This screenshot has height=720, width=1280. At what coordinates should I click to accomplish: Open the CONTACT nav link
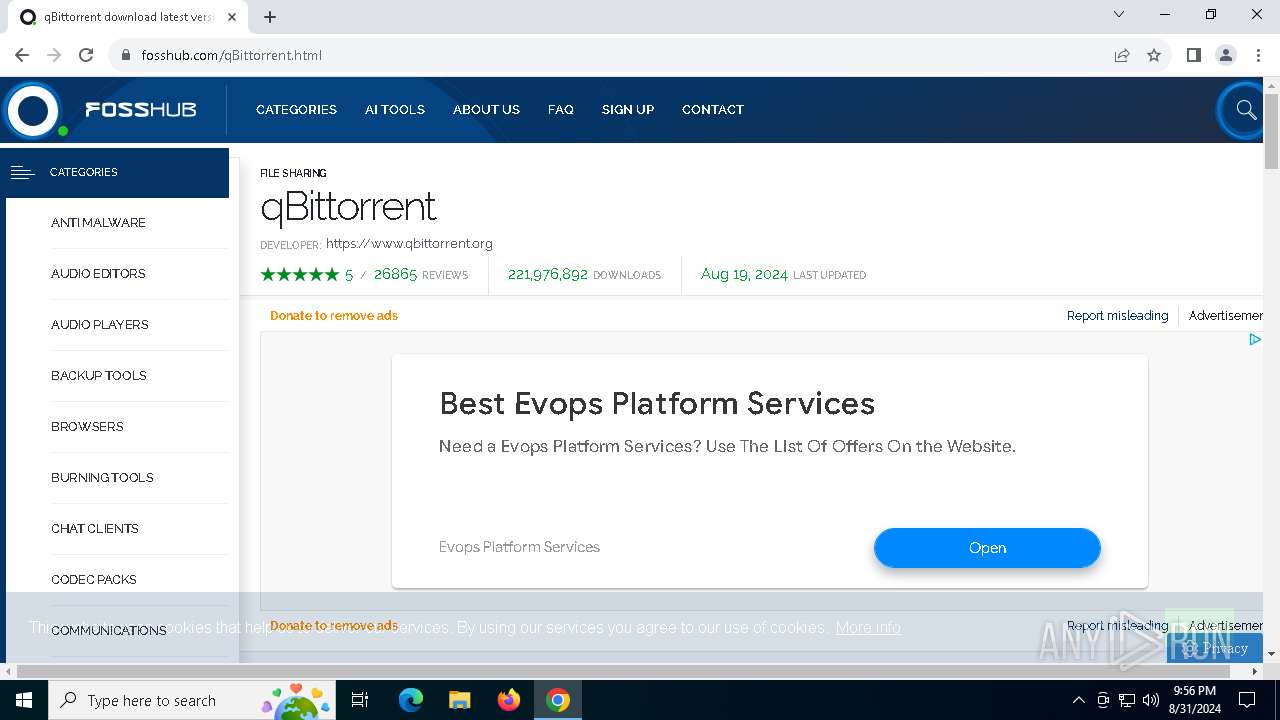tap(713, 110)
